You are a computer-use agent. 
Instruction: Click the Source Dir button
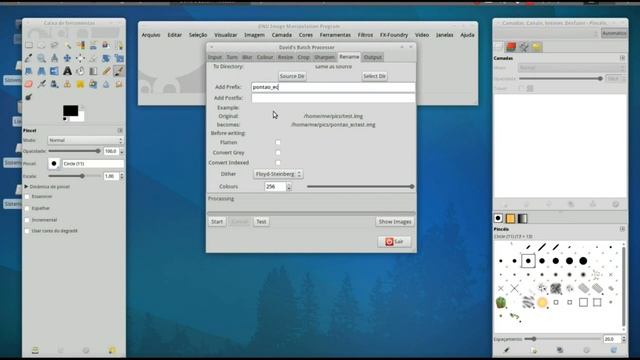click(x=292, y=76)
